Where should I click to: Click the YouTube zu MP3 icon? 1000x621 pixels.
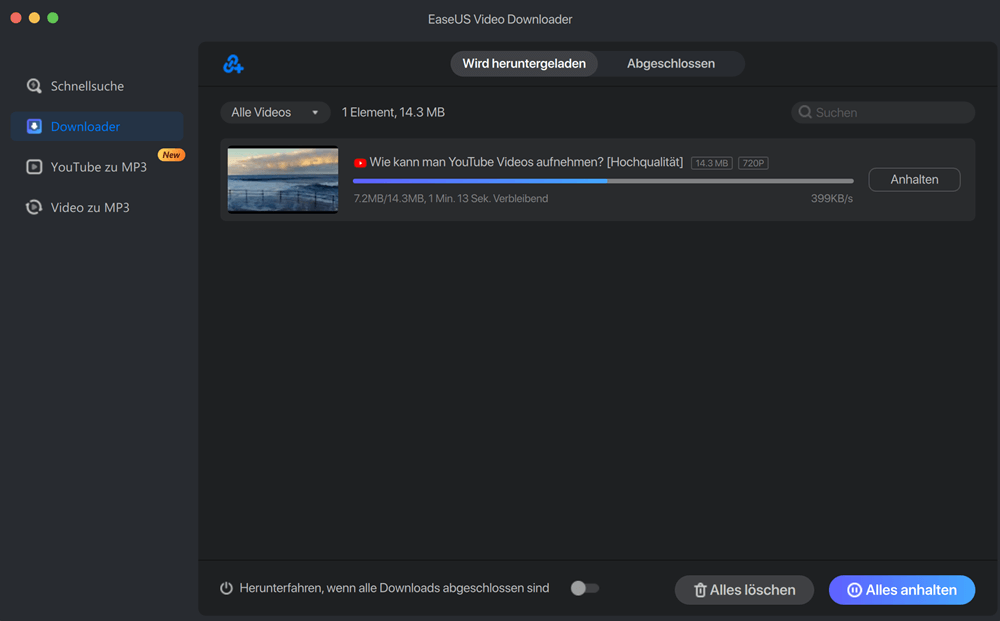pos(34,167)
